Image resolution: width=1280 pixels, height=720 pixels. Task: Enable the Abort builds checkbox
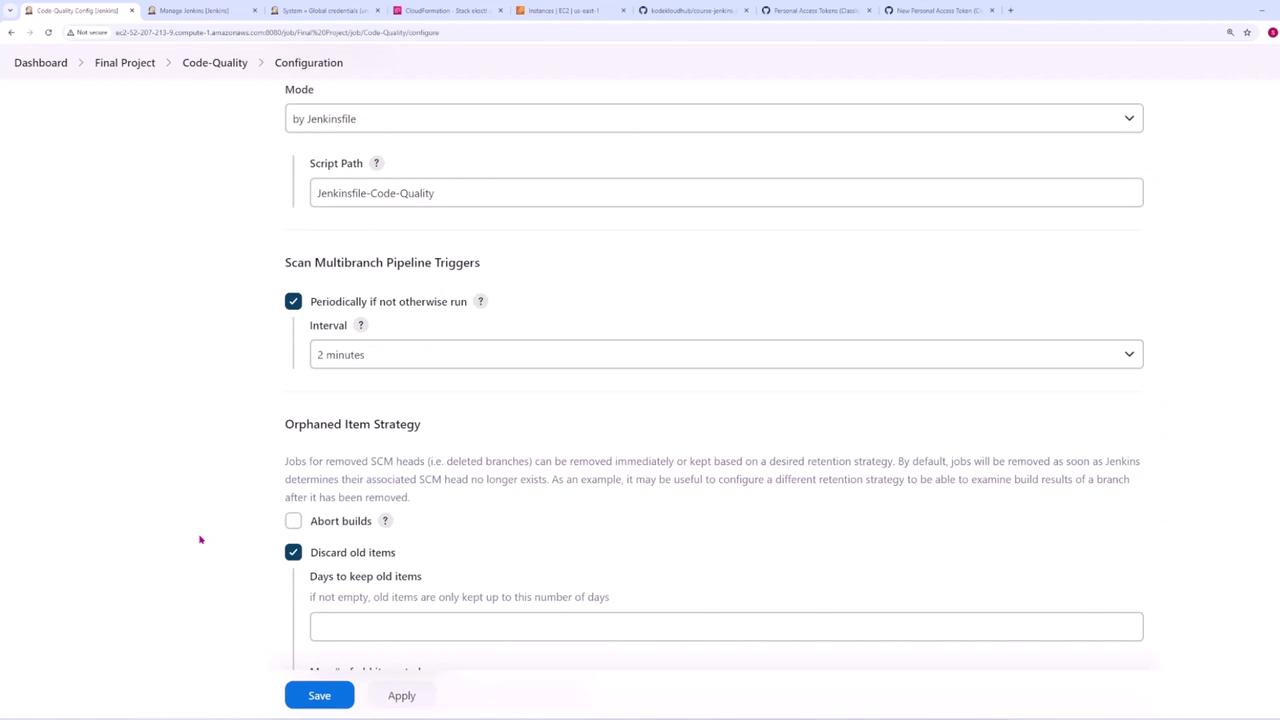tap(293, 521)
